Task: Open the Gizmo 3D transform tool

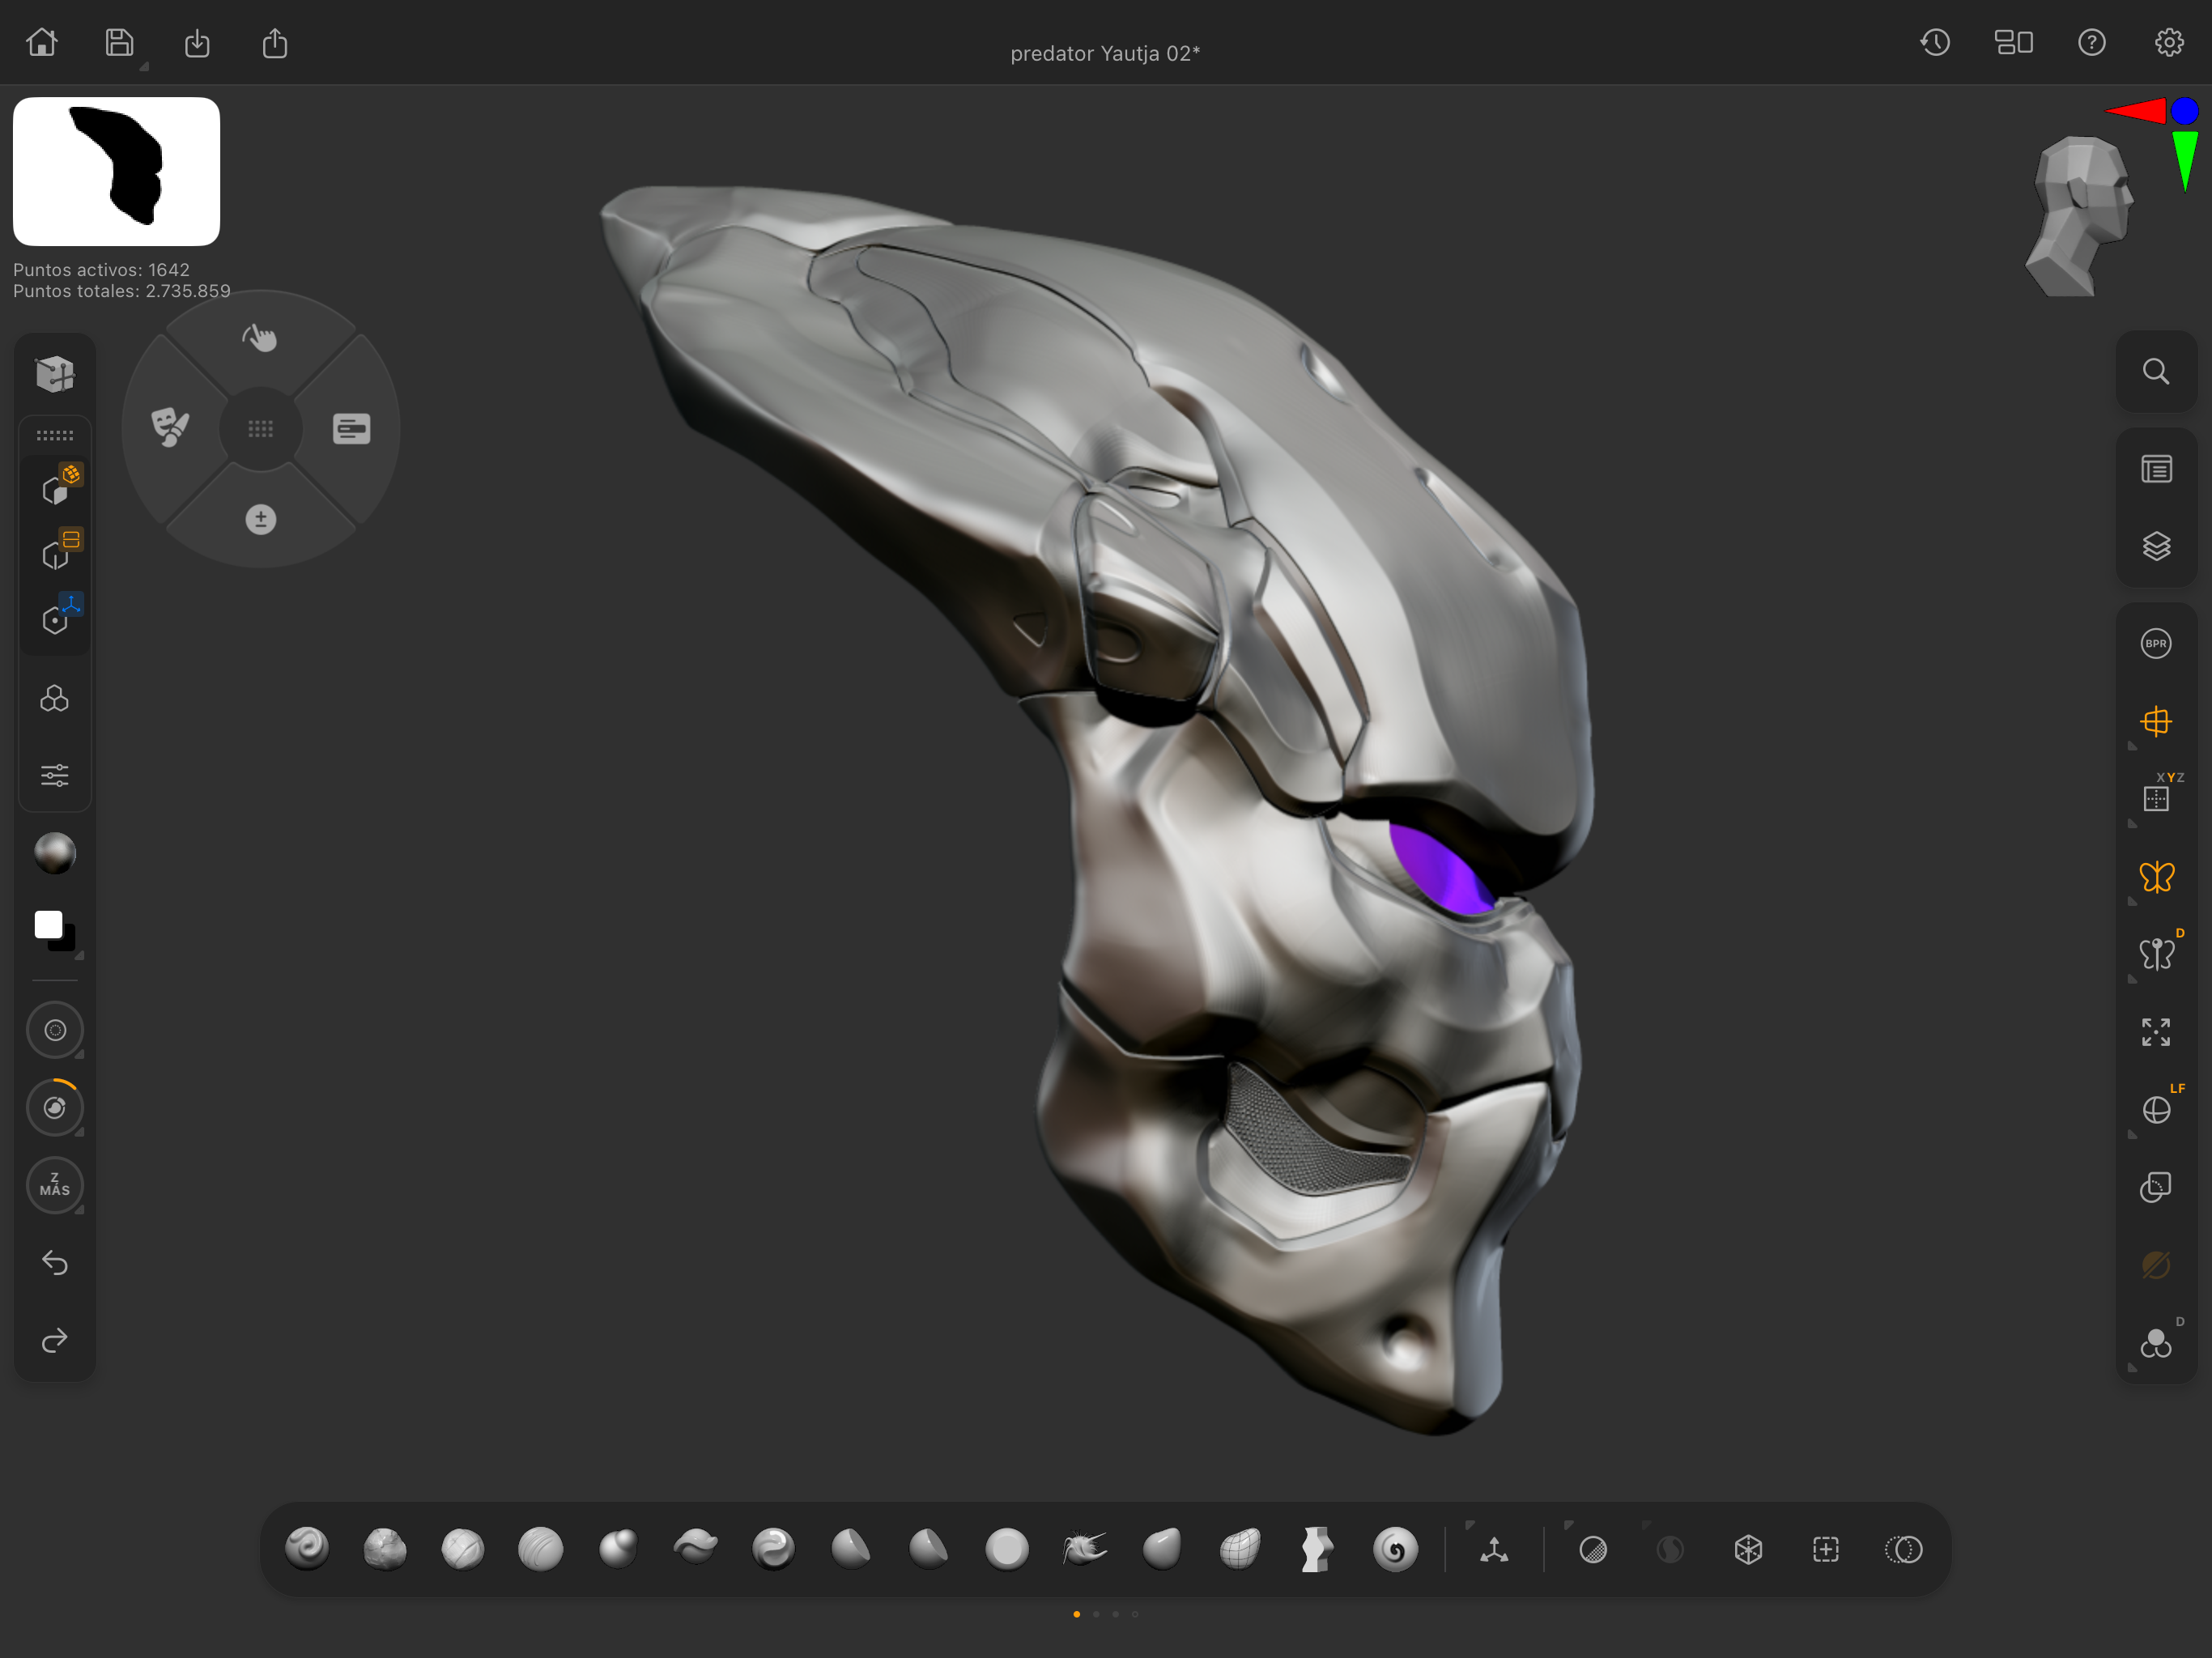Action: 1494,1550
